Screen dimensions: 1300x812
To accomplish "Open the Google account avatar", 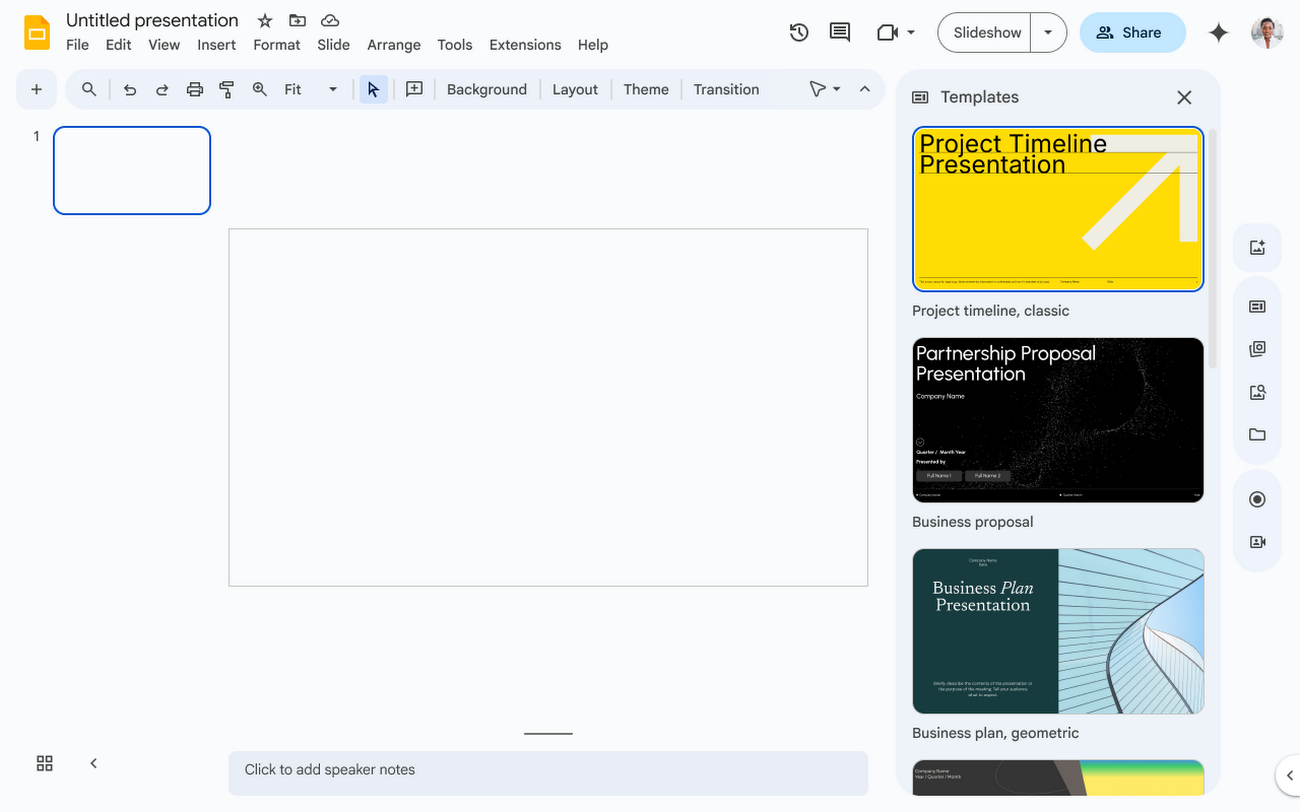I will click(1267, 32).
